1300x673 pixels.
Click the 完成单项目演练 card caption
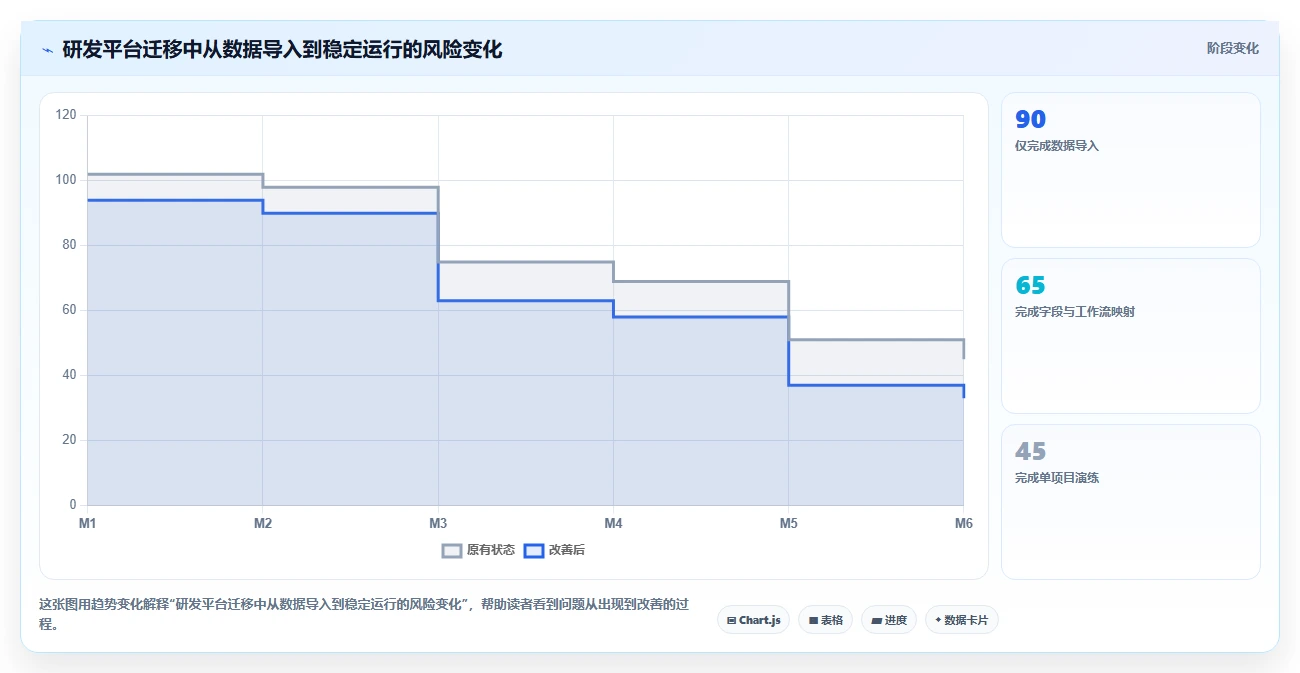1057,478
